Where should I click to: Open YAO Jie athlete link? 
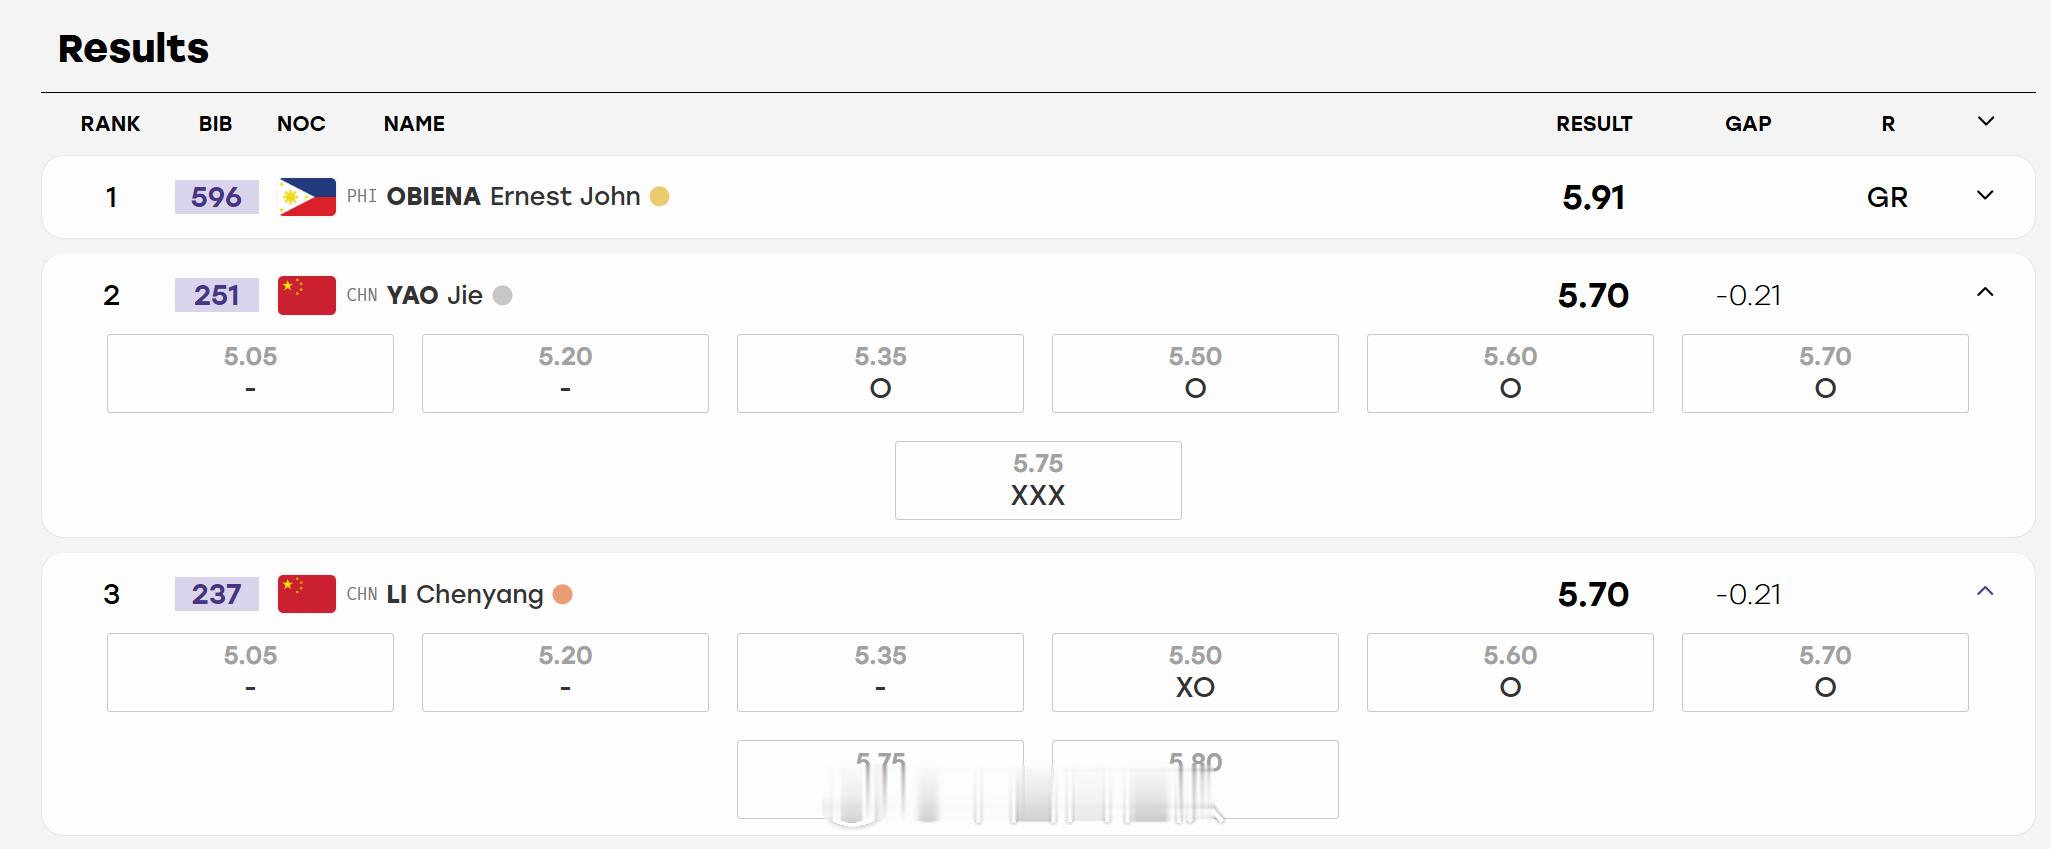(x=434, y=296)
